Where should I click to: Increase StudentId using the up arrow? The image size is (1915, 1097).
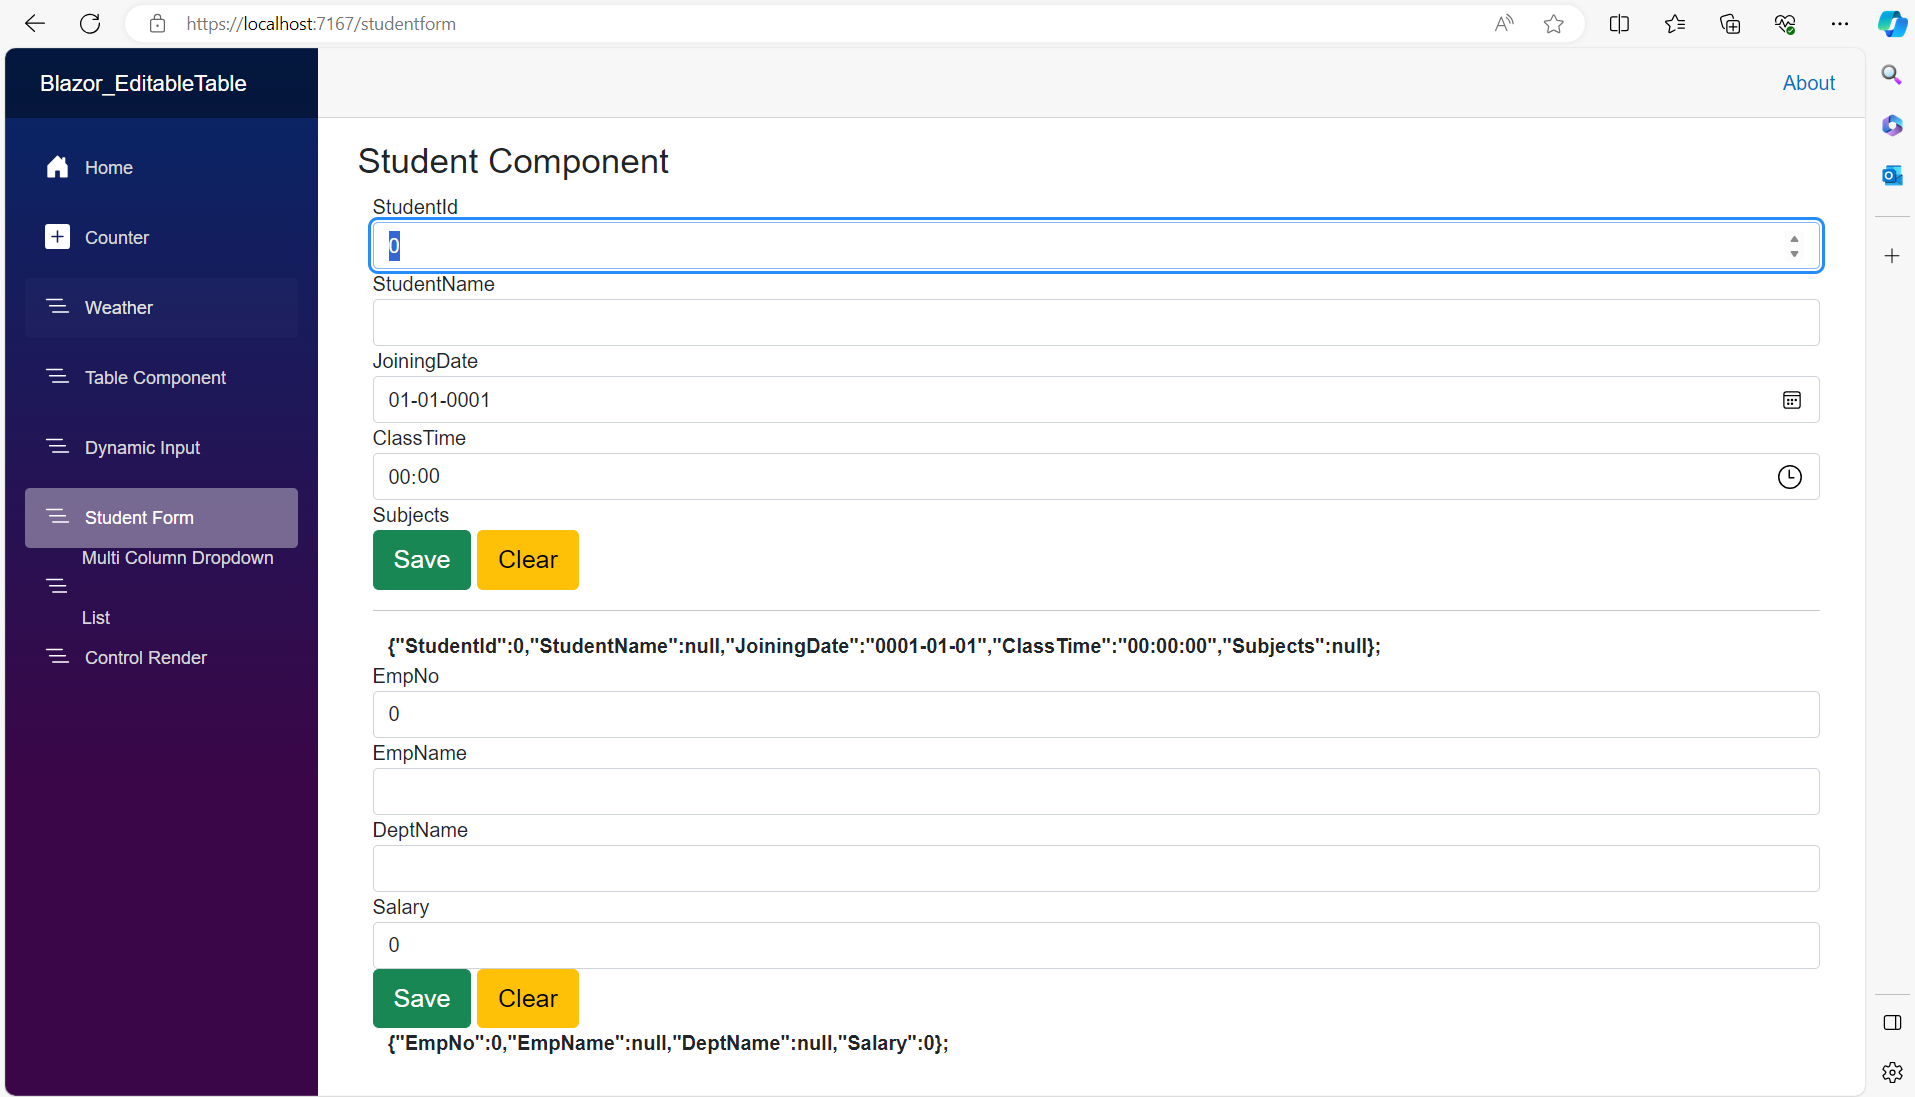(1794, 239)
